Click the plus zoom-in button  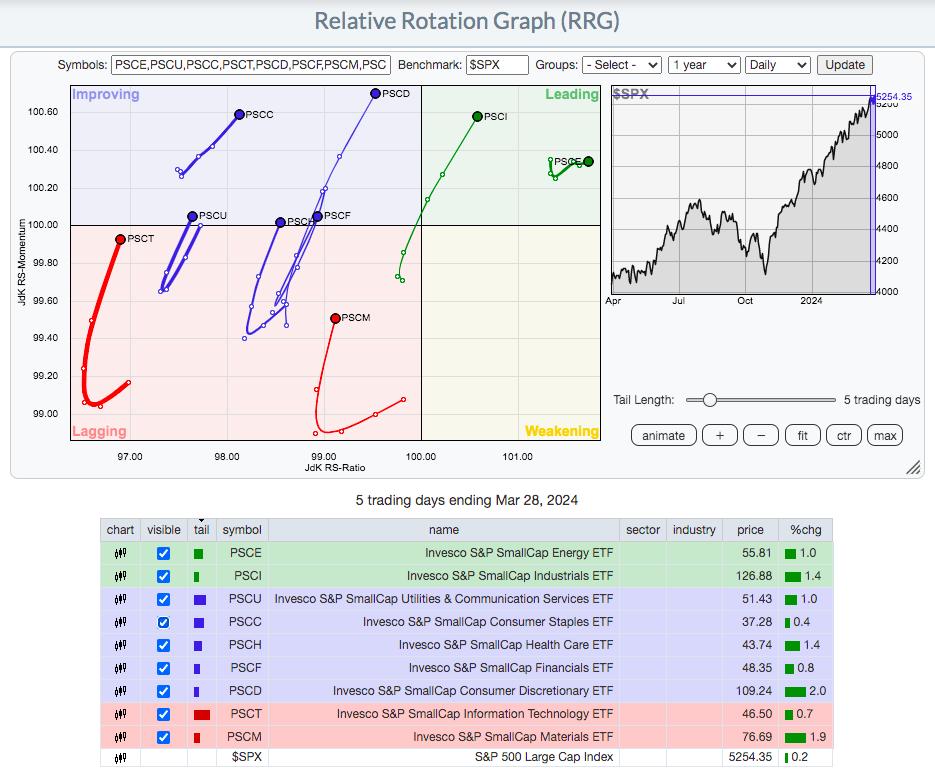pyautogui.click(x=719, y=435)
